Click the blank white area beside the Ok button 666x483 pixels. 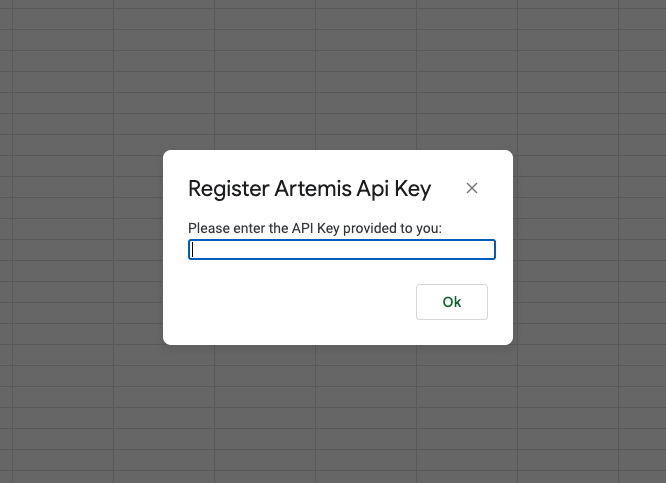coord(297,302)
